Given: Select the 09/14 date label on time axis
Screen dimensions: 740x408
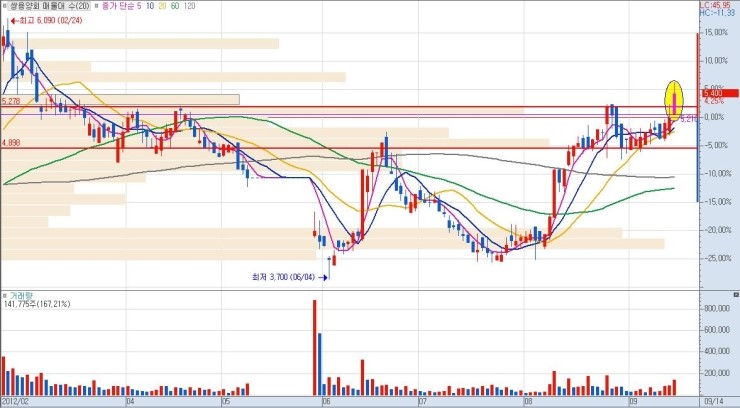Looking at the screenshot, I should (x=714, y=402).
